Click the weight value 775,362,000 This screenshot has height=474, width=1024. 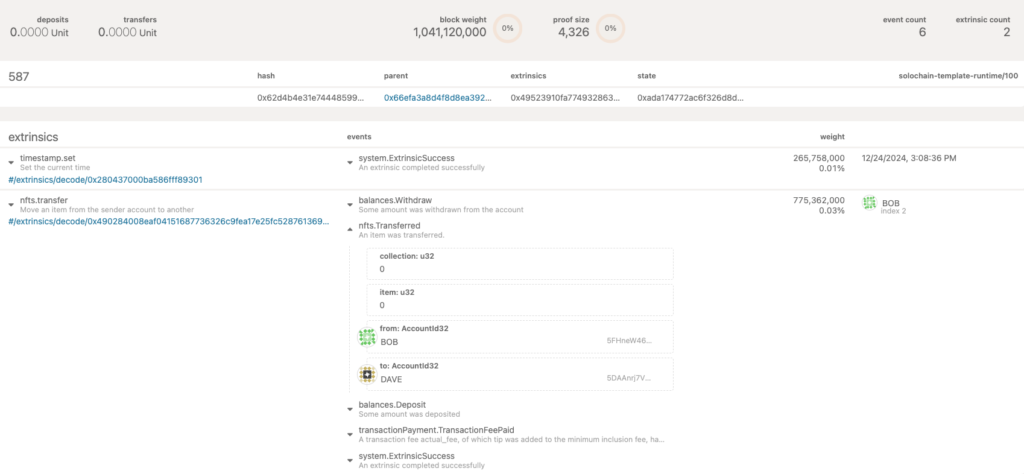click(819, 200)
